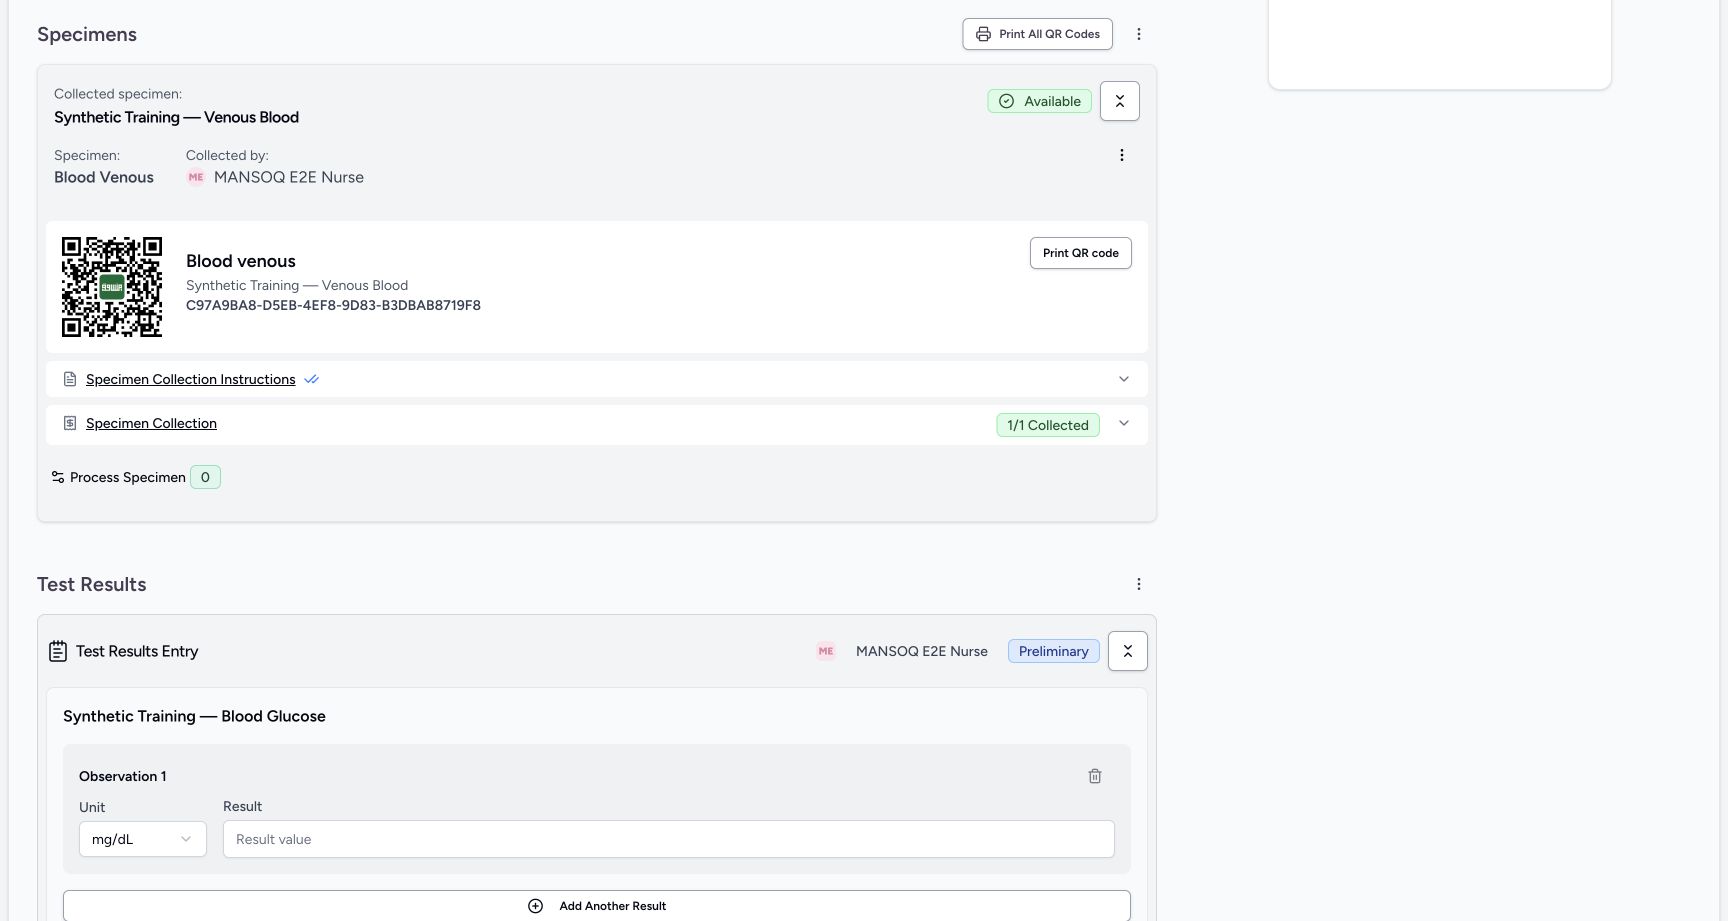Open Test Results section three-dot menu
The width and height of the screenshot is (1728, 921).
[x=1138, y=584]
